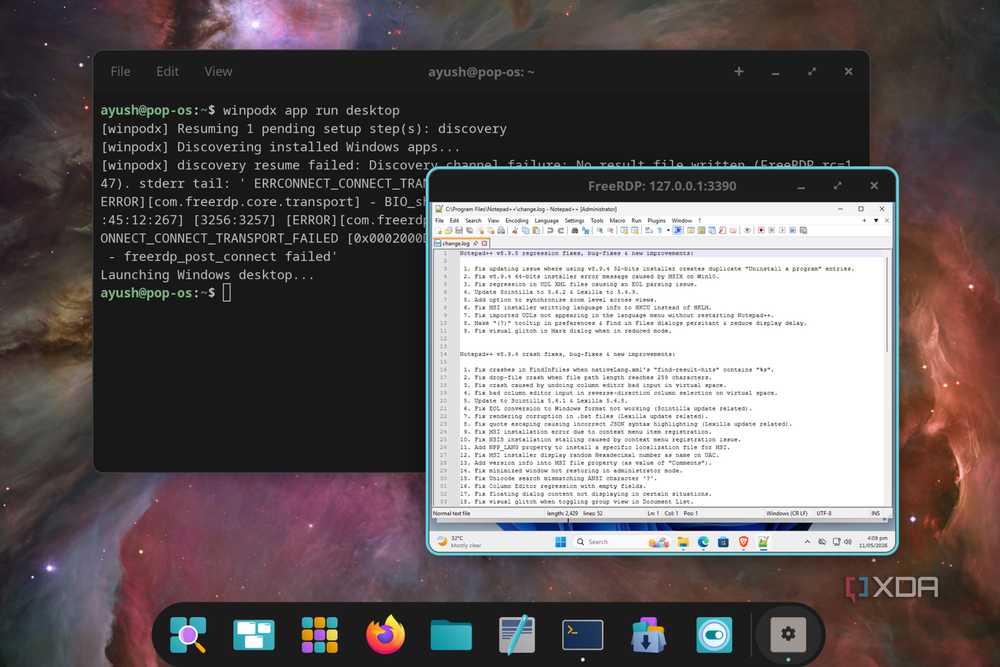Click 'Ln: 1 Col: 1' status bar entry

pyautogui.click(x=663, y=513)
